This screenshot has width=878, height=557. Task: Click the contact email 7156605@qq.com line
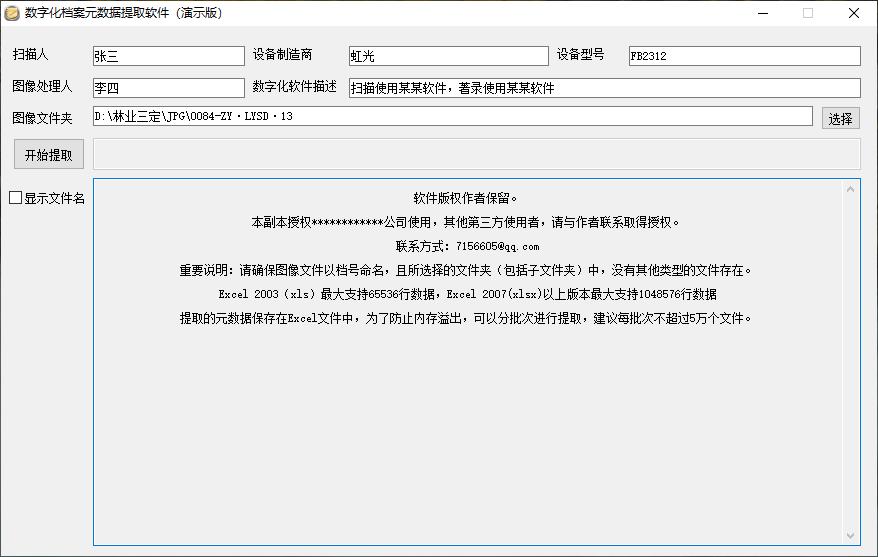coord(466,246)
